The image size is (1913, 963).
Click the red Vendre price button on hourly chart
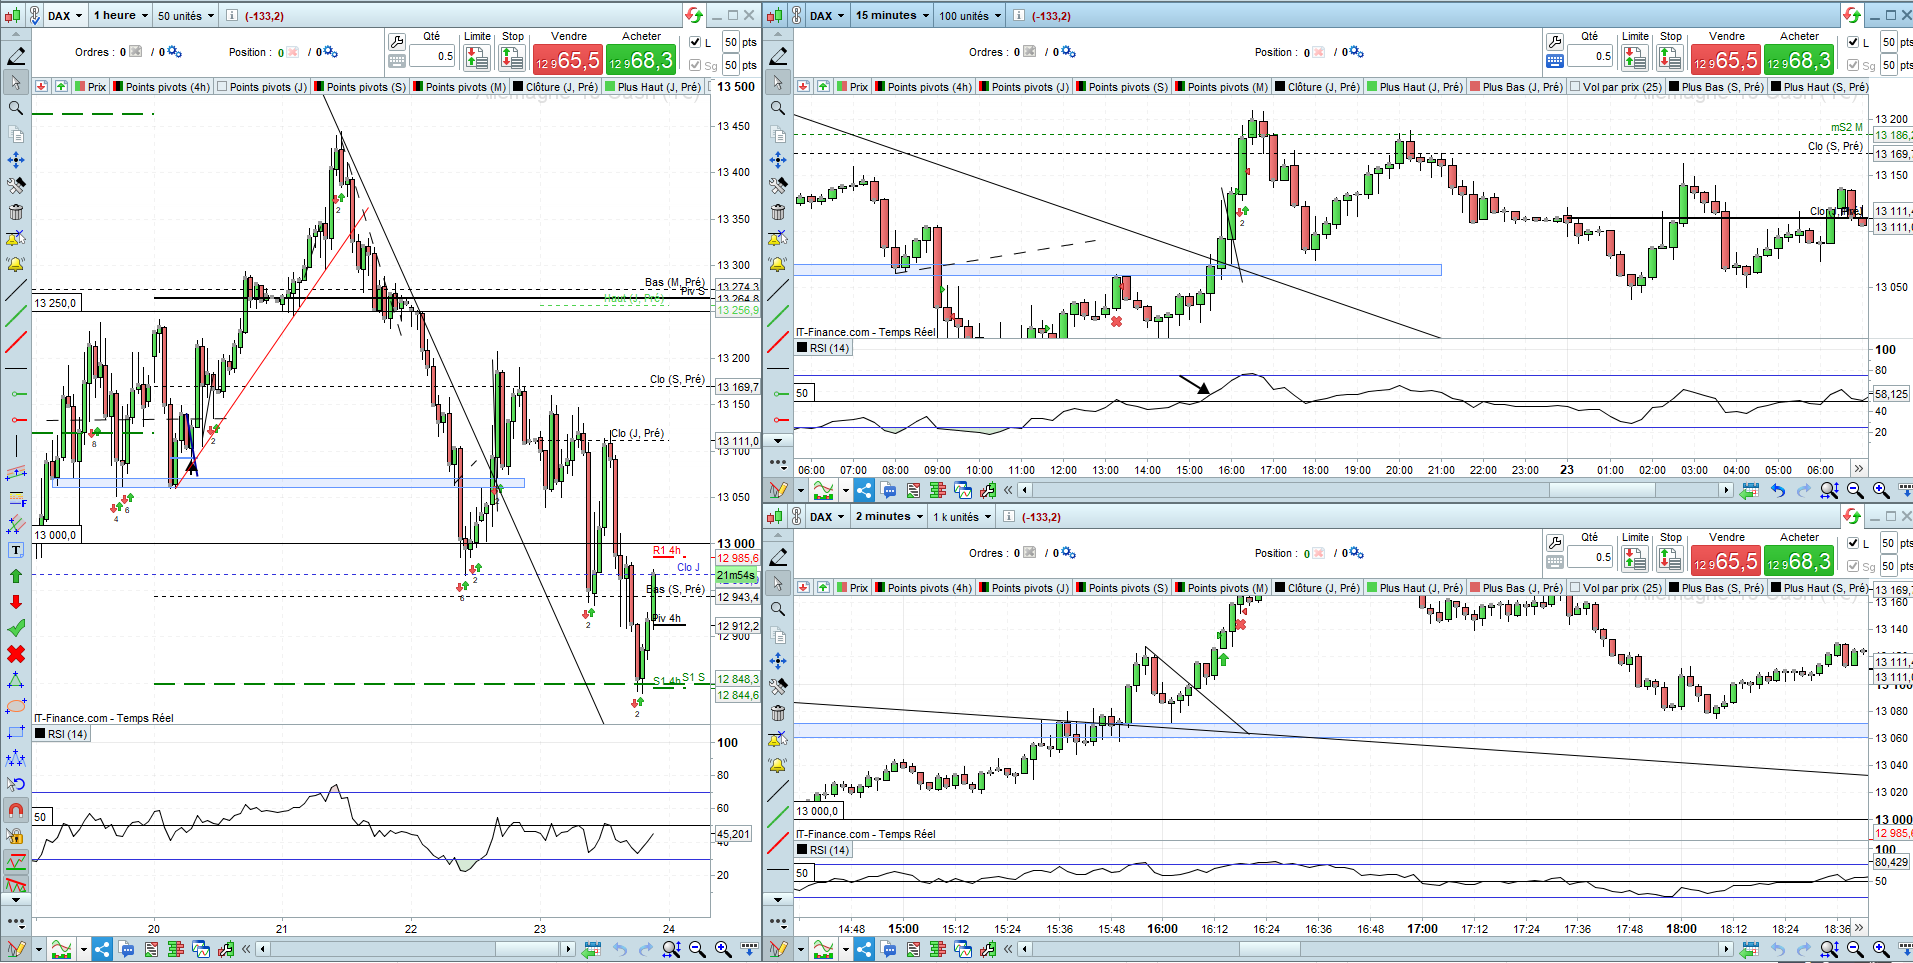[567, 60]
